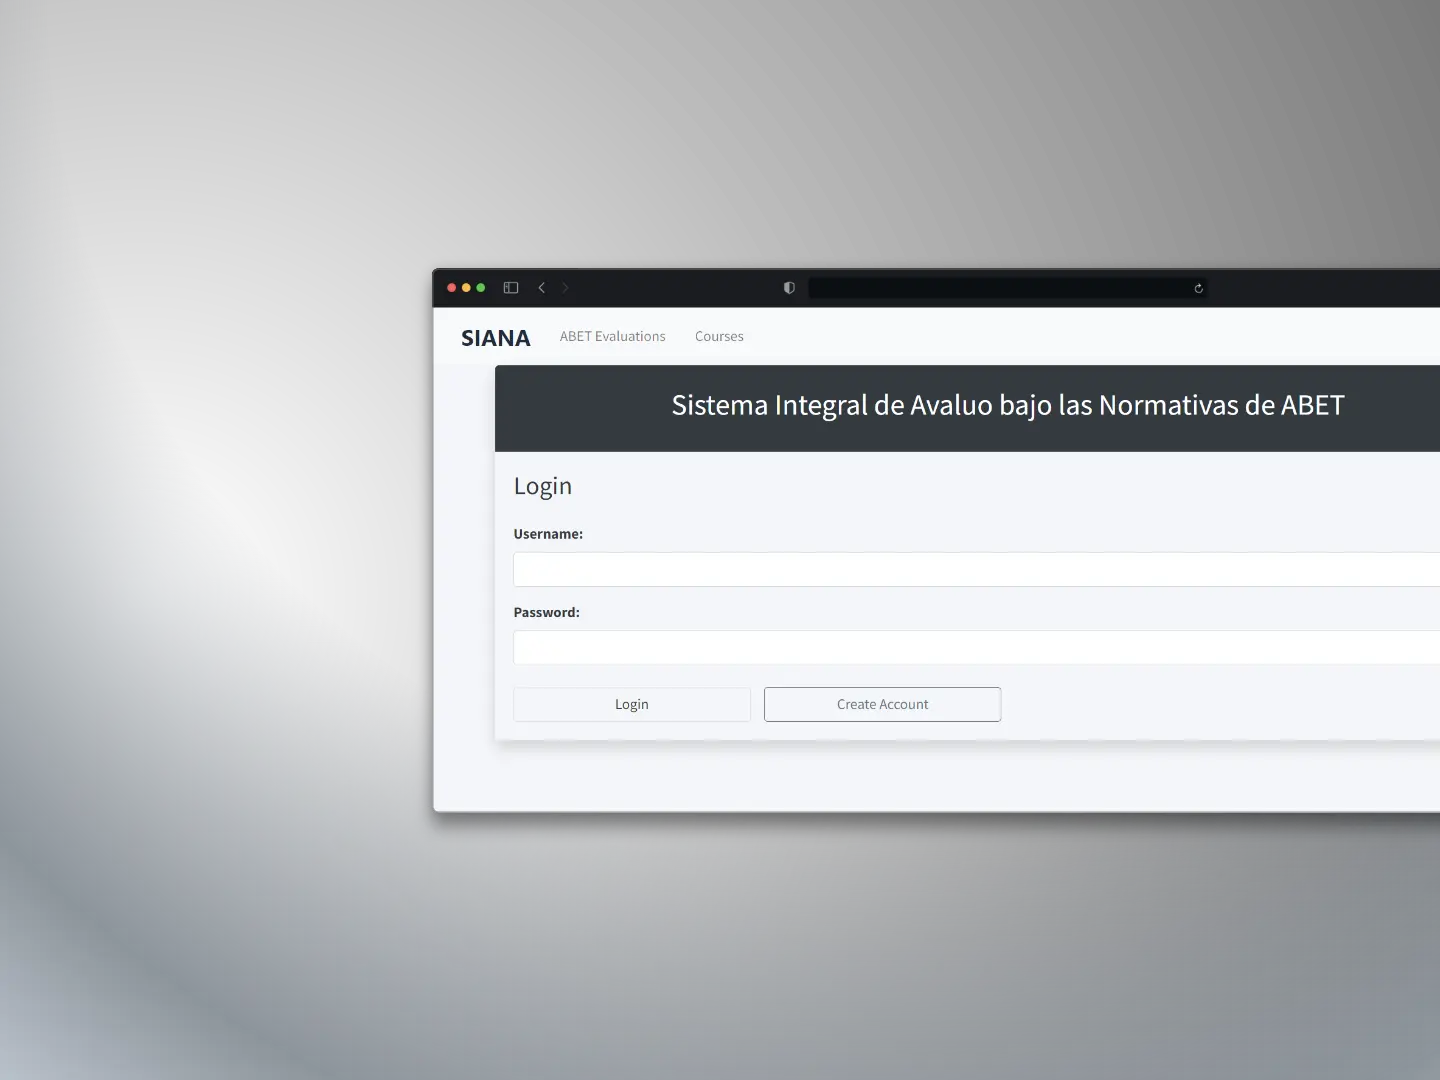Click the Sistema Integral de Avaluo banner title
Image resolution: width=1440 pixels, height=1080 pixels.
pyautogui.click(x=1007, y=405)
